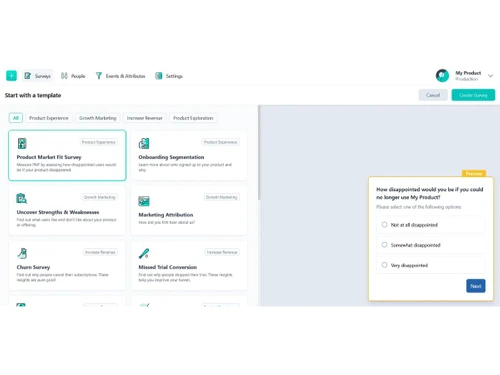500x375 pixels.
Task: Click the Surveys pencil icon
Action: [28, 76]
